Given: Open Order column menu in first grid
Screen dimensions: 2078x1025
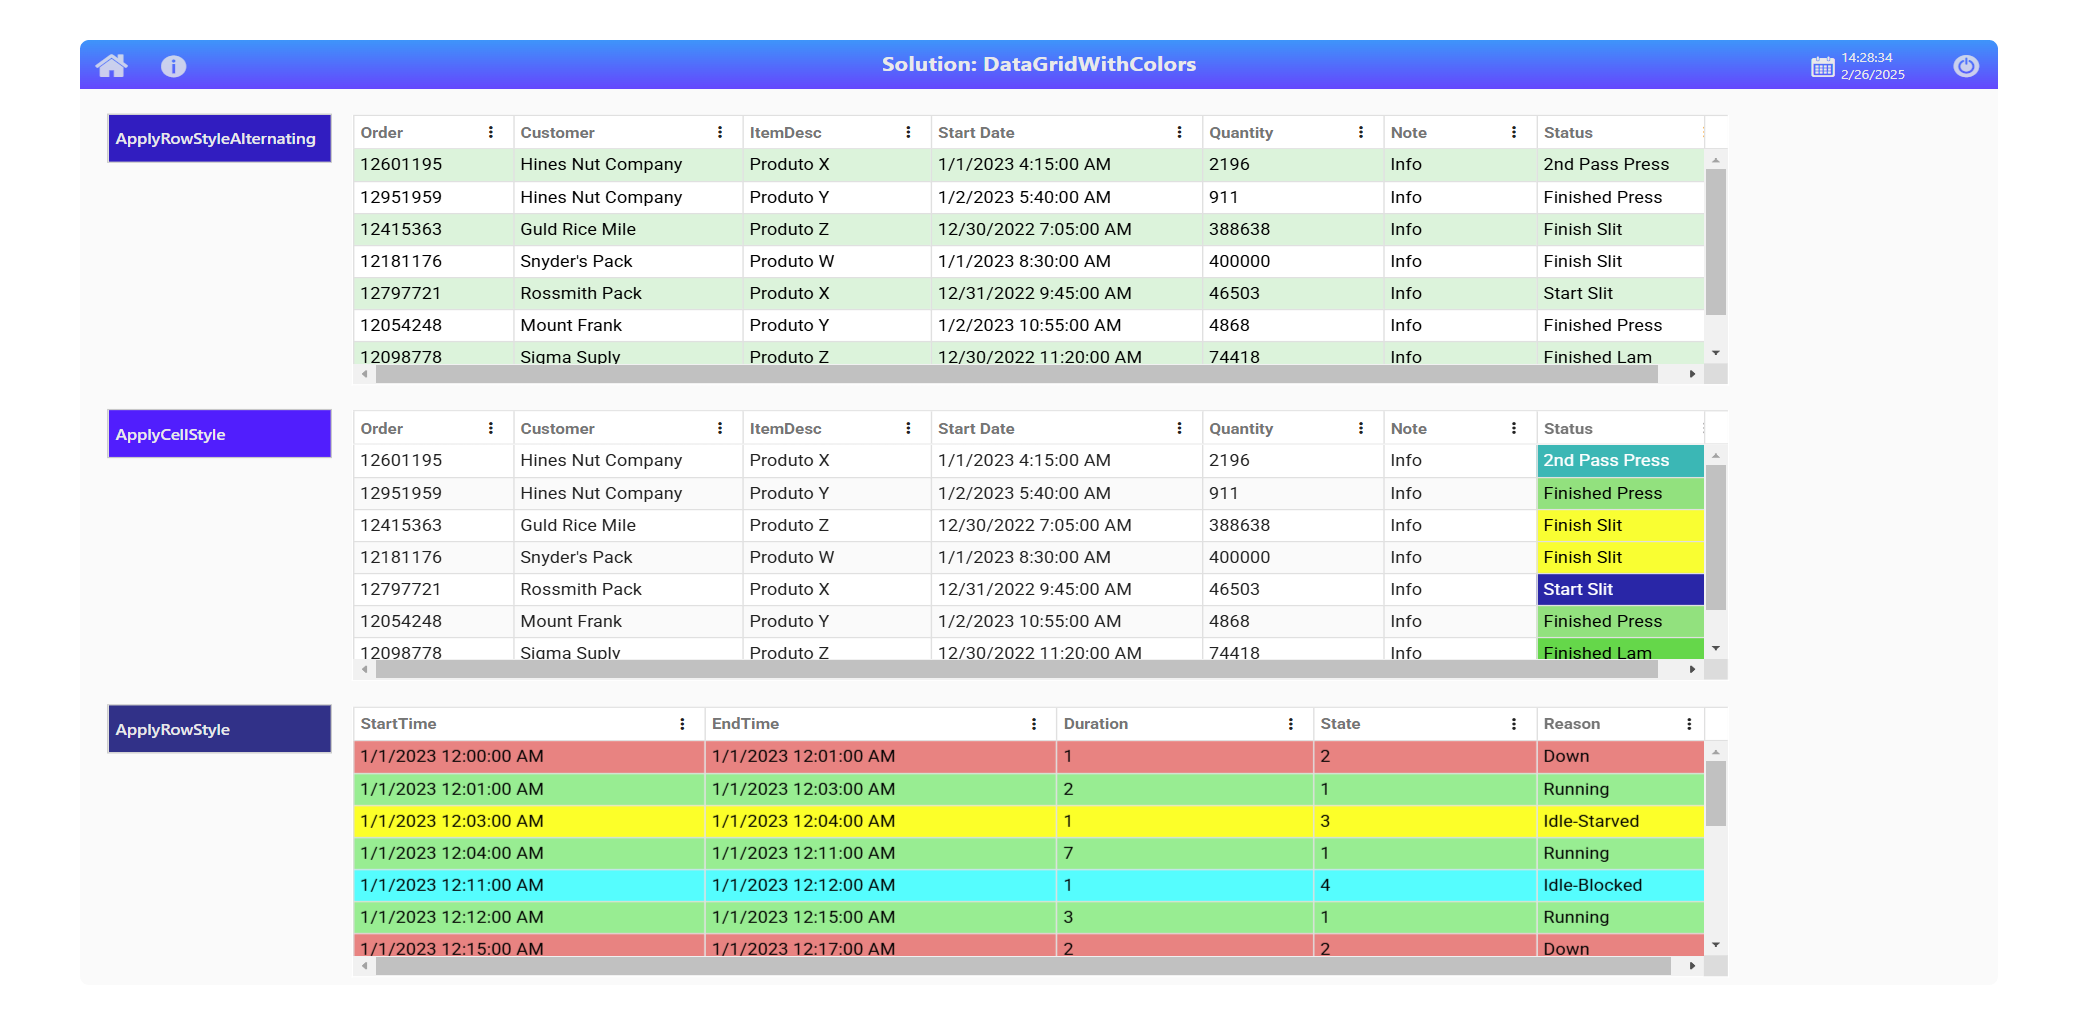Looking at the screenshot, I should 491,132.
